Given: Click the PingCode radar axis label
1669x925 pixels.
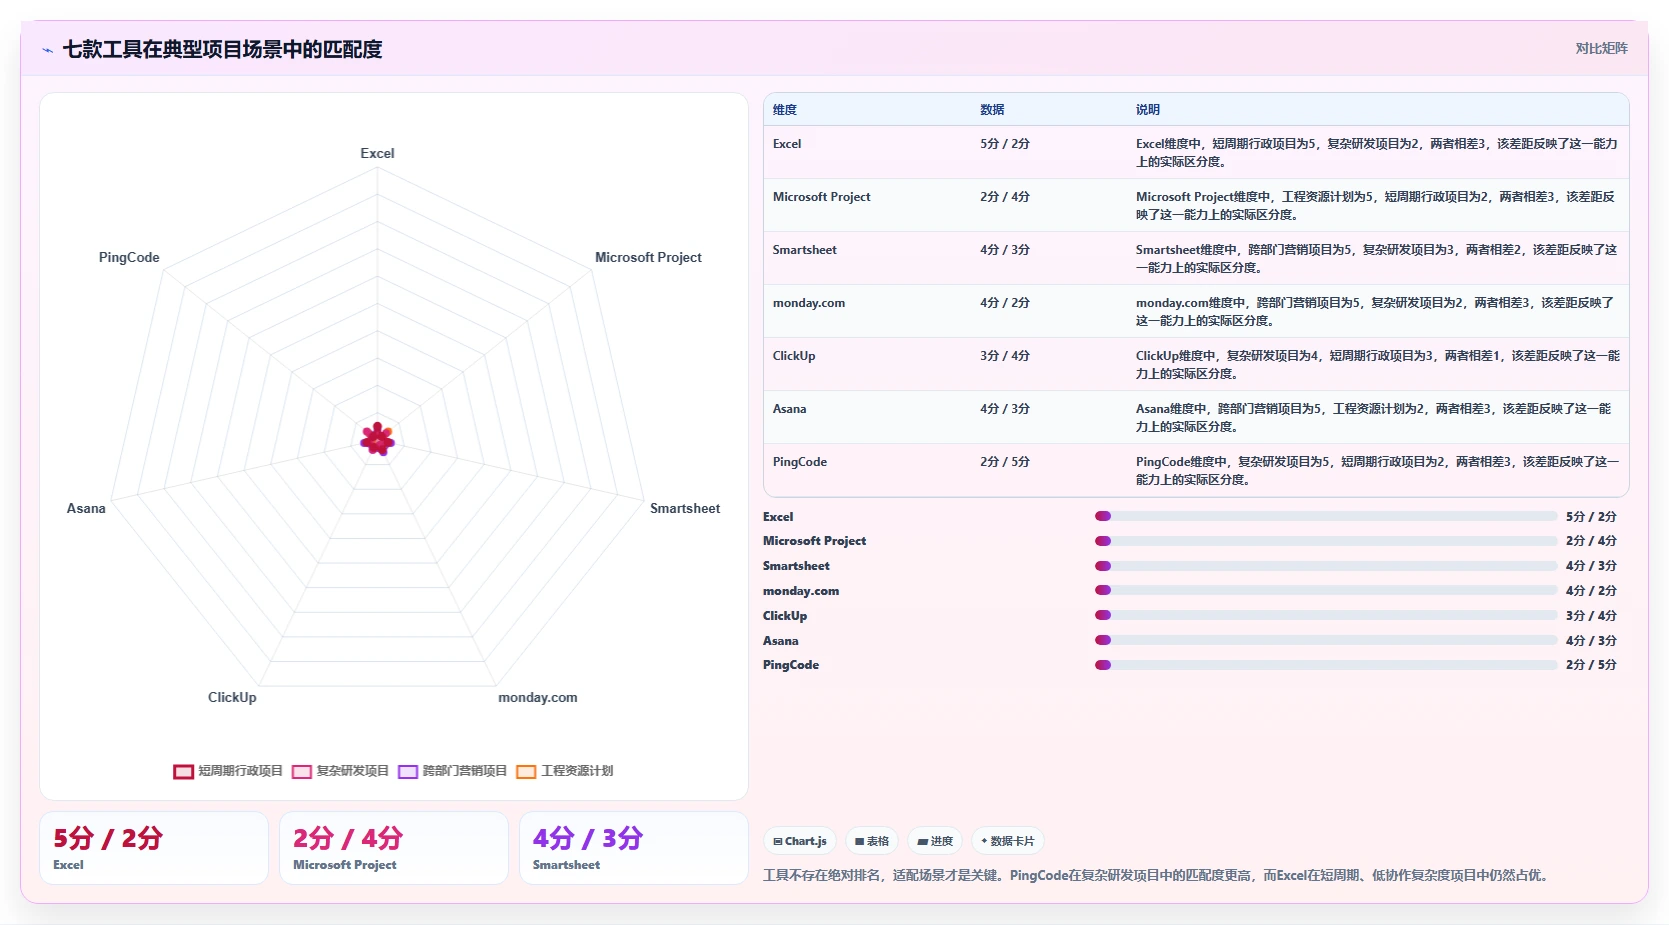Looking at the screenshot, I should tap(129, 257).
